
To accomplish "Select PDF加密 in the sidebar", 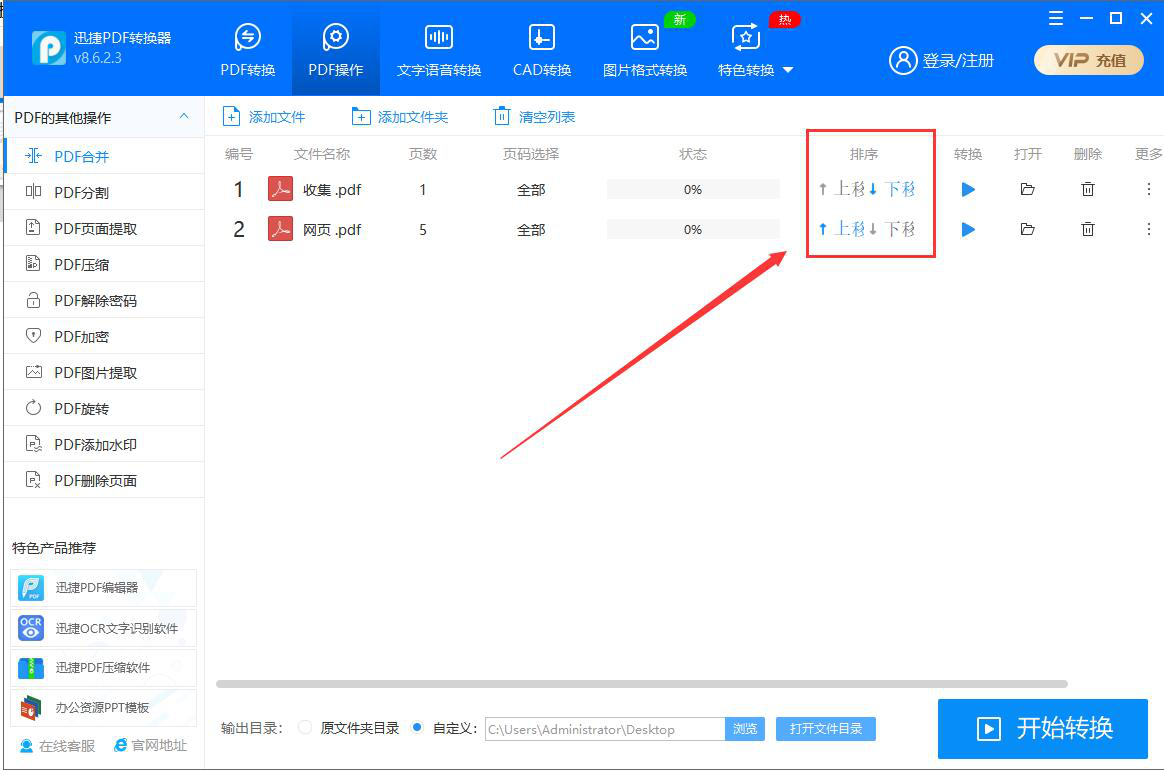I will click(x=104, y=336).
